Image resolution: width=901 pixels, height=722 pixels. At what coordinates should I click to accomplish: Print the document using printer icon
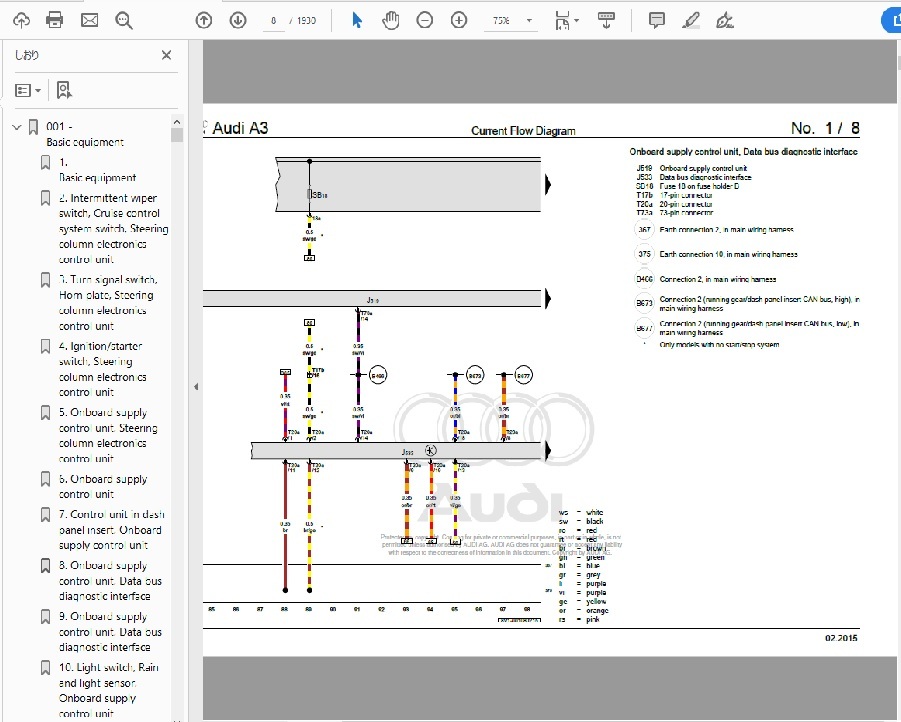(55, 21)
